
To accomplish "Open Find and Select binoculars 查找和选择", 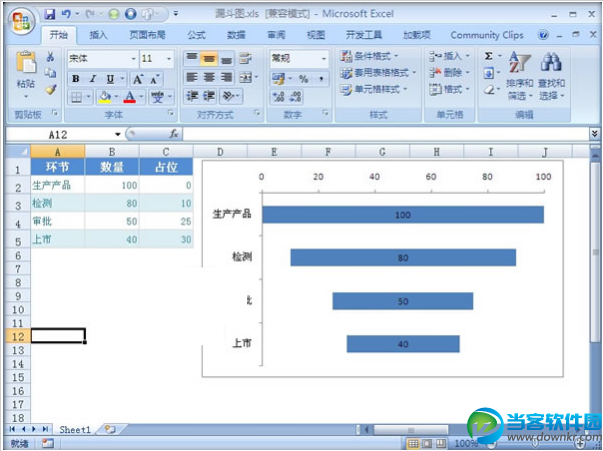I will pyautogui.click(x=551, y=75).
